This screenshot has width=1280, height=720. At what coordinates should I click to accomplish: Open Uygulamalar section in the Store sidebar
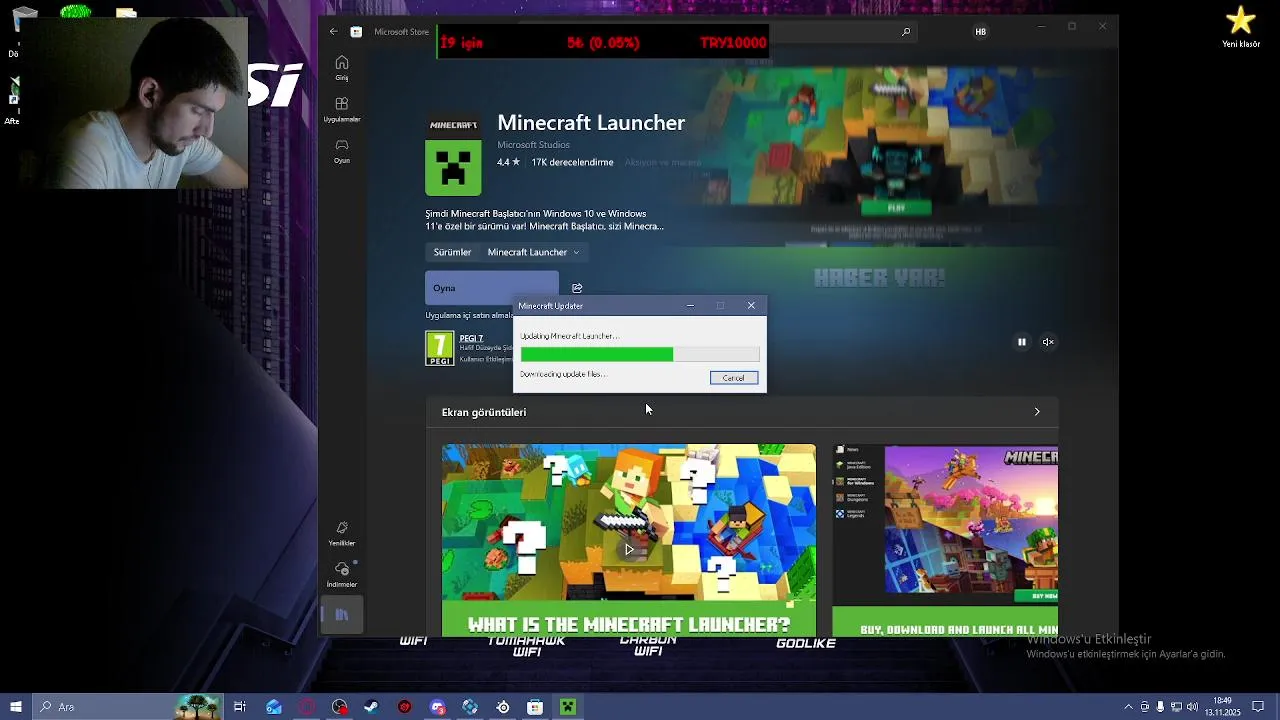click(x=342, y=109)
